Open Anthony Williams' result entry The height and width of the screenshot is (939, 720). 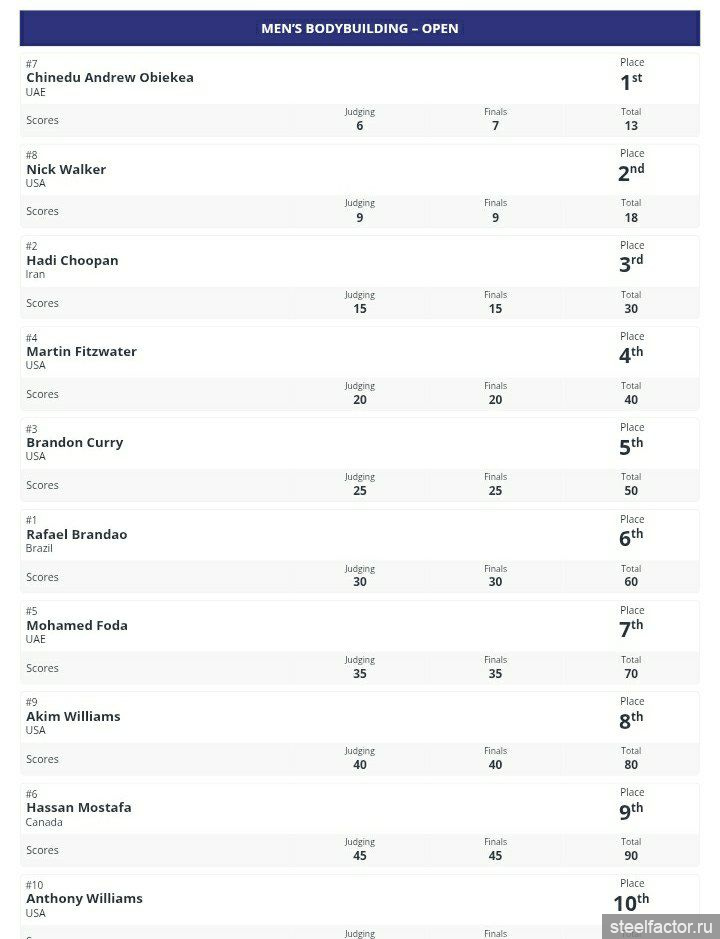point(84,899)
